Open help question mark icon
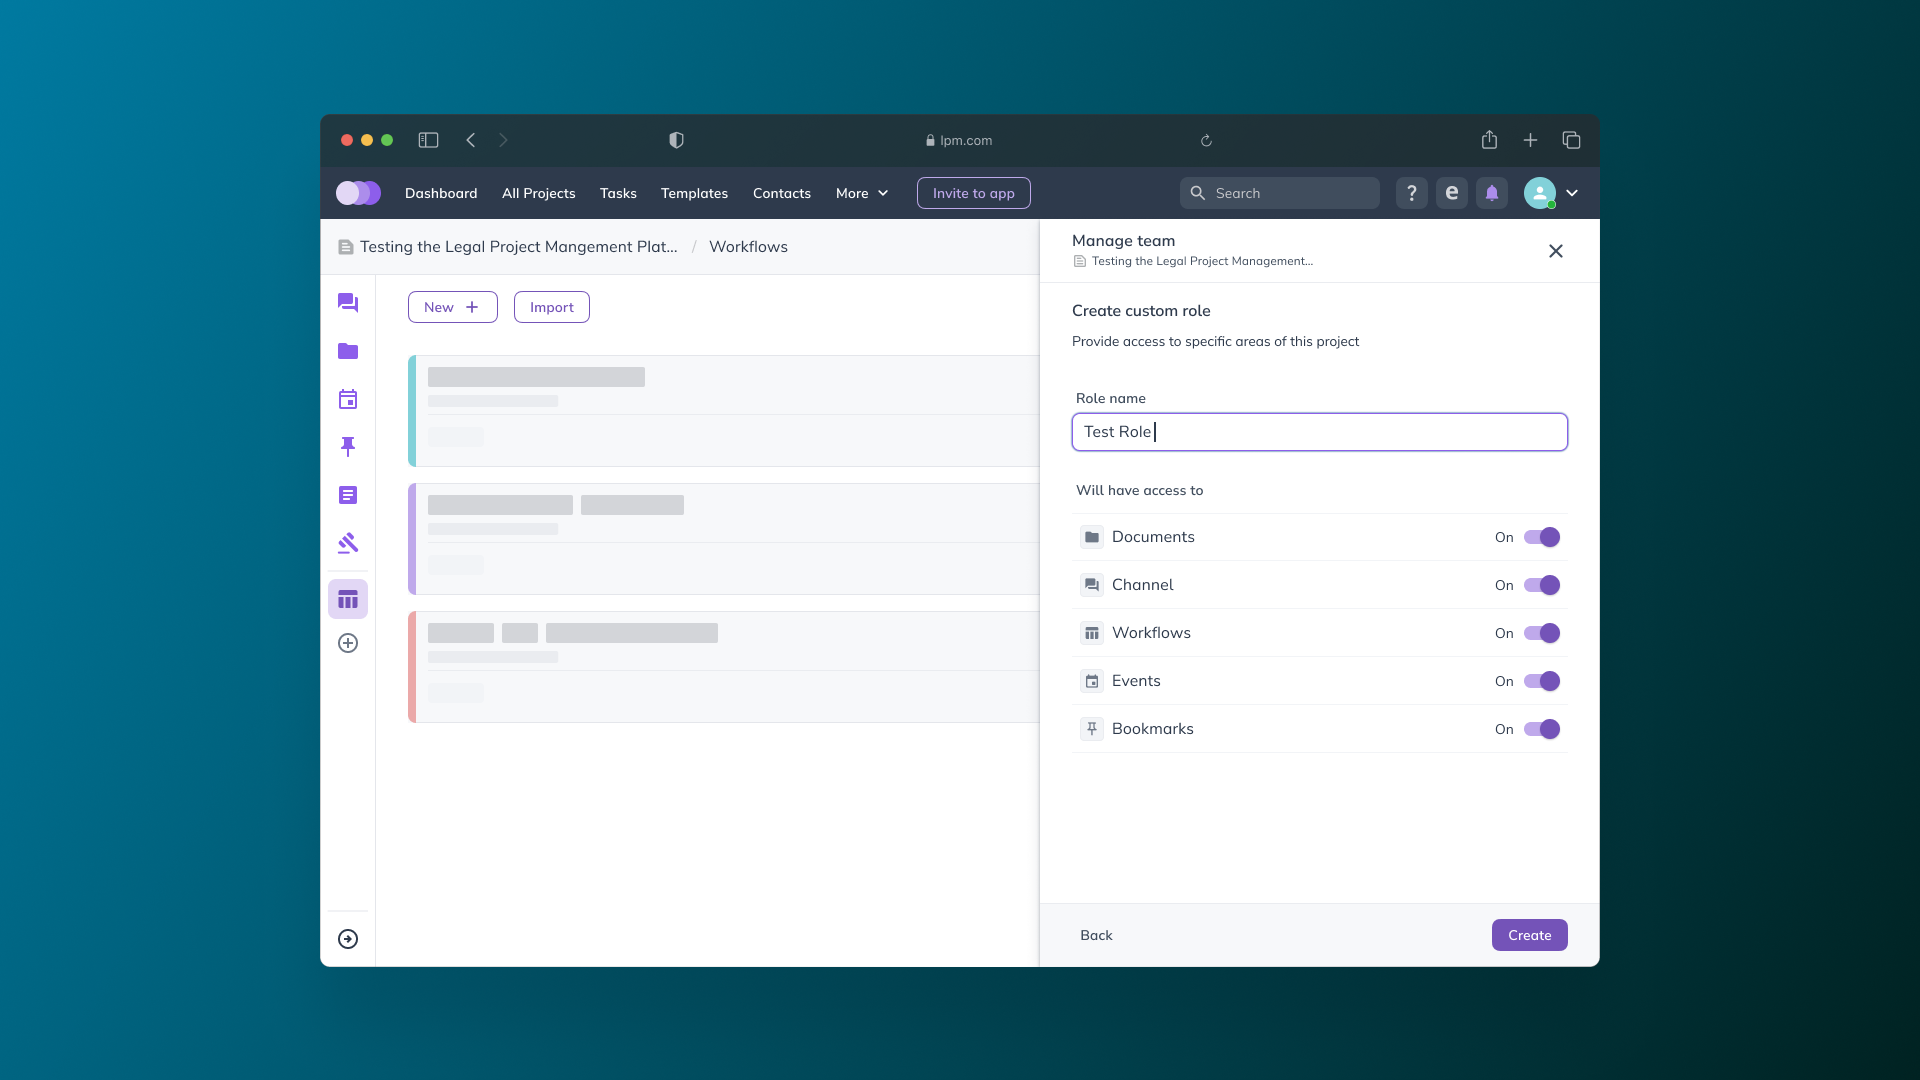This screenshot has width=1920, height=1080. tap(1412, 193)
